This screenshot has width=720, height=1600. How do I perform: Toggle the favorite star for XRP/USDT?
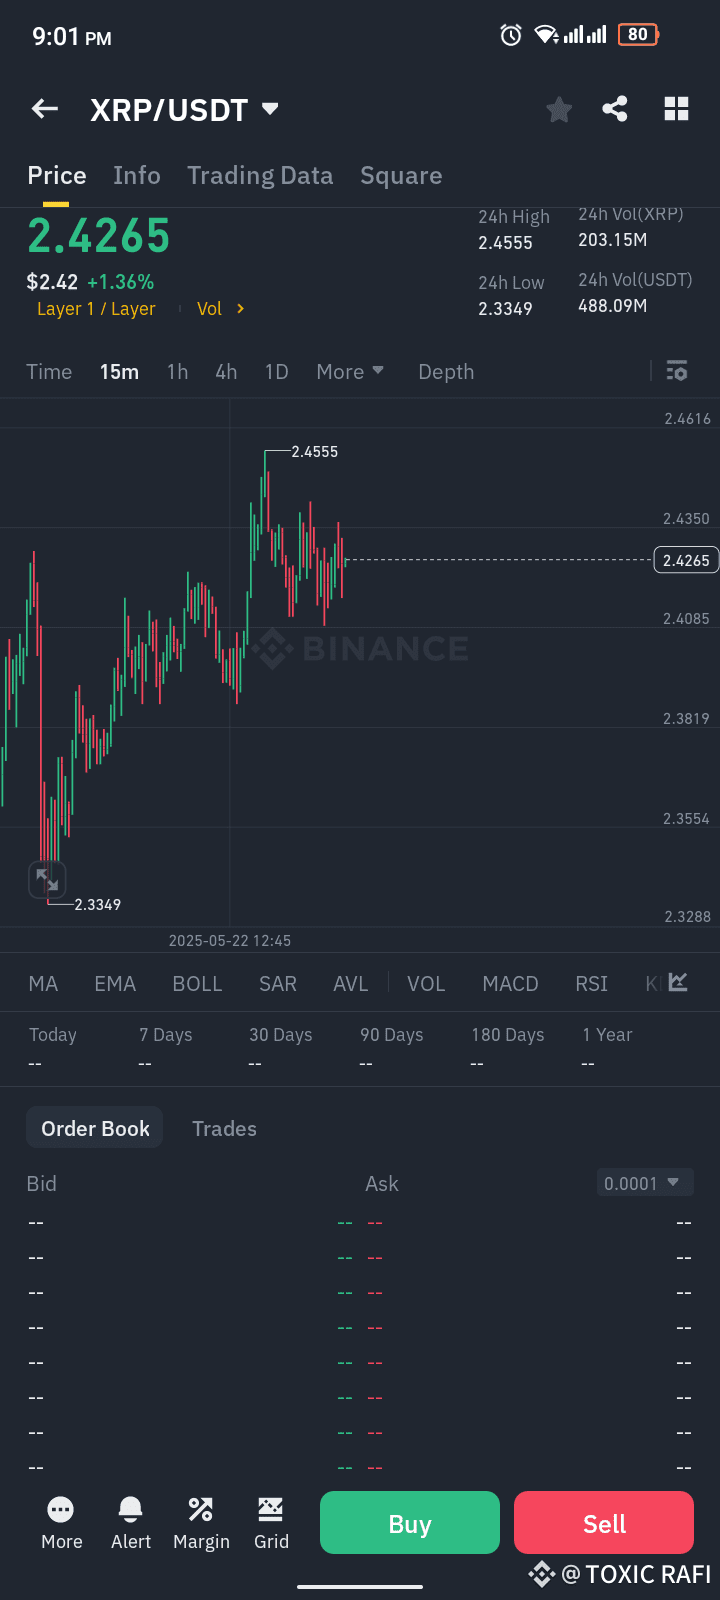pos(558,109)
